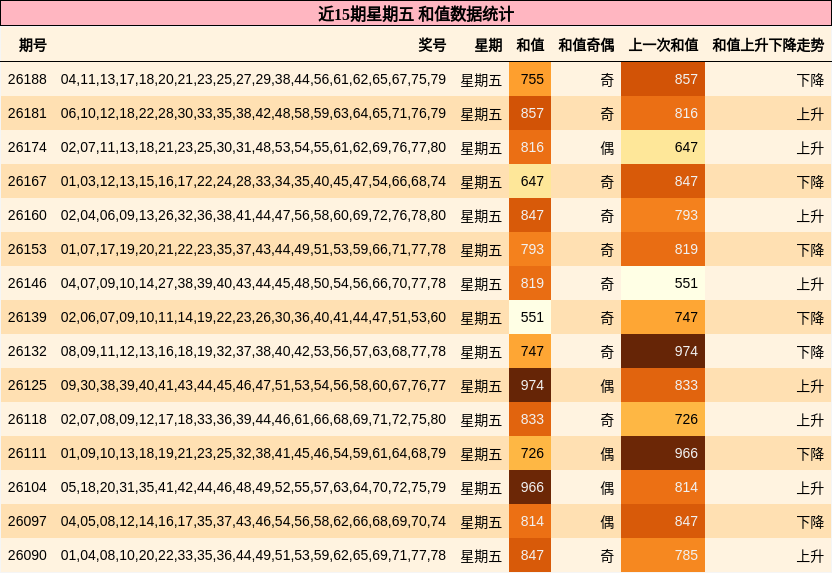The height and width of the screenshot is (573, 832).
Task: Click 星期五 in row 26146
Action: [481, 284]
